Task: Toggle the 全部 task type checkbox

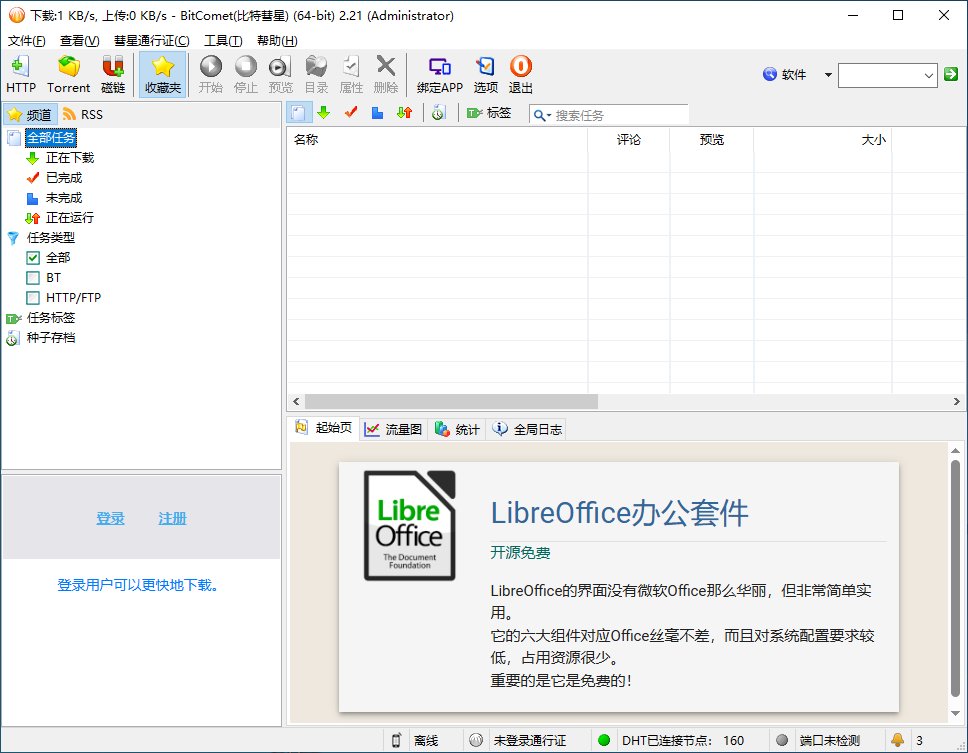Action: [33, 258]
